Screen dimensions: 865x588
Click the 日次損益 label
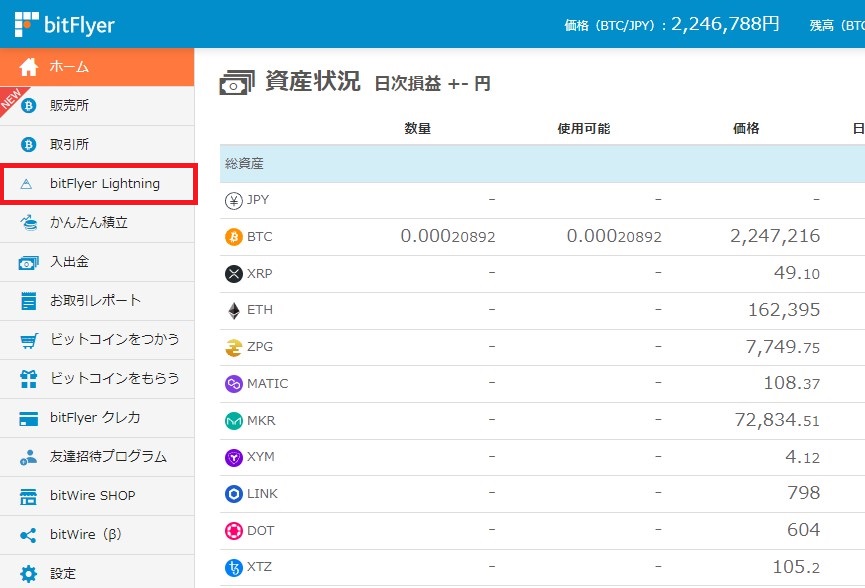(x=408, y=83)
